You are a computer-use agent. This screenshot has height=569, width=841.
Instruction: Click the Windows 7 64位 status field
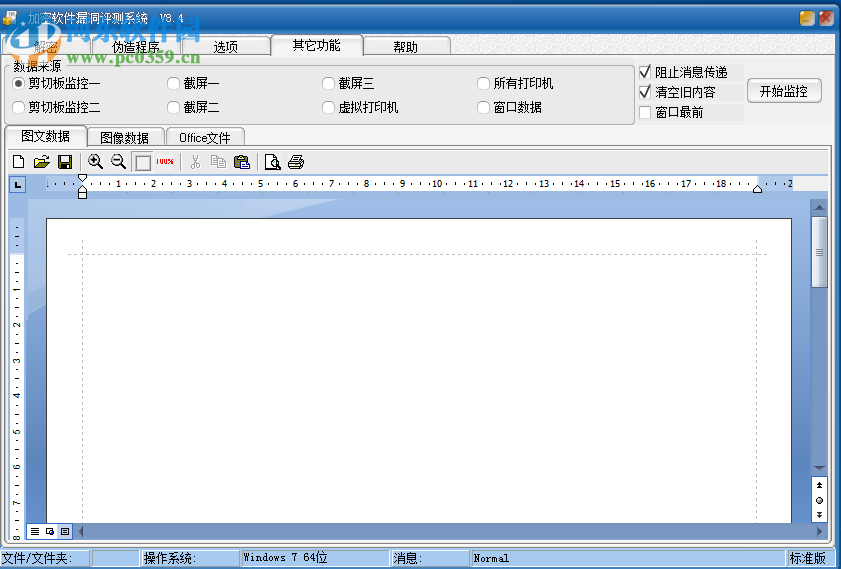(x=315, y=558)
